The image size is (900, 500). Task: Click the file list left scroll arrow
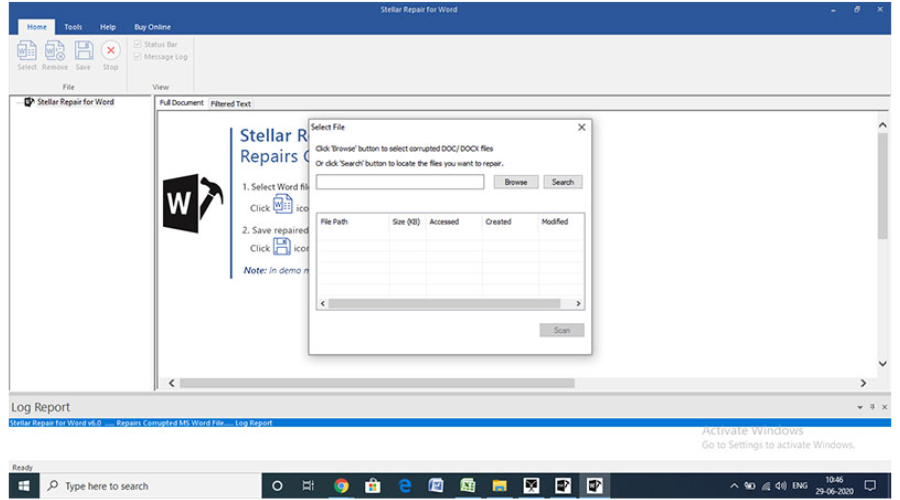pos(323,304)
